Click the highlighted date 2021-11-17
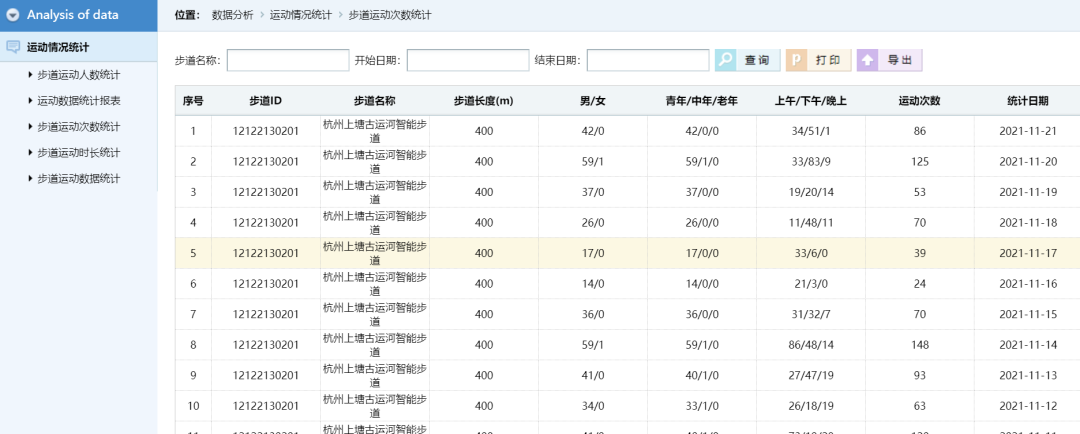 pyautogui.click(x=1028, y=254)
